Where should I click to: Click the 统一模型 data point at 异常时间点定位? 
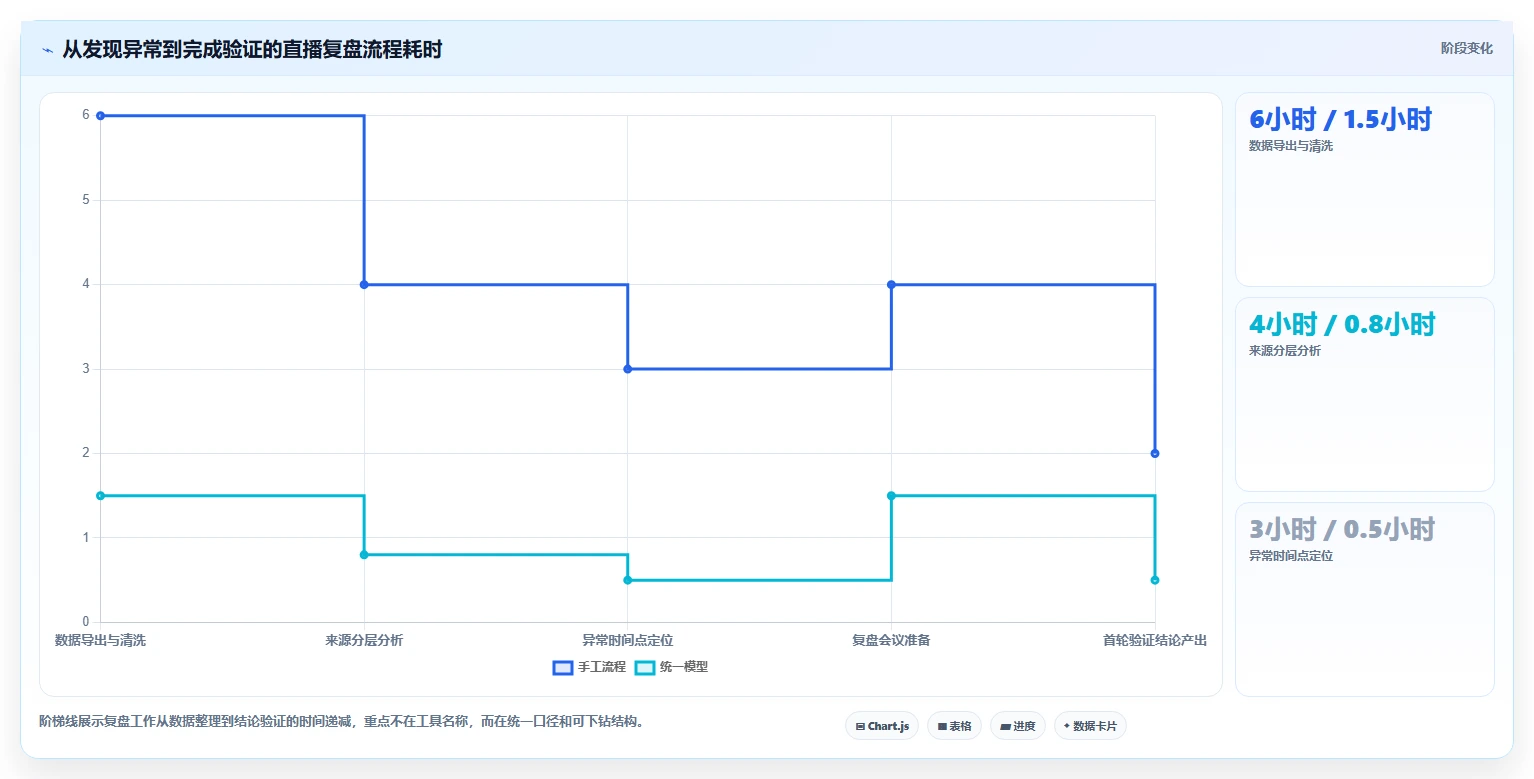628,580
